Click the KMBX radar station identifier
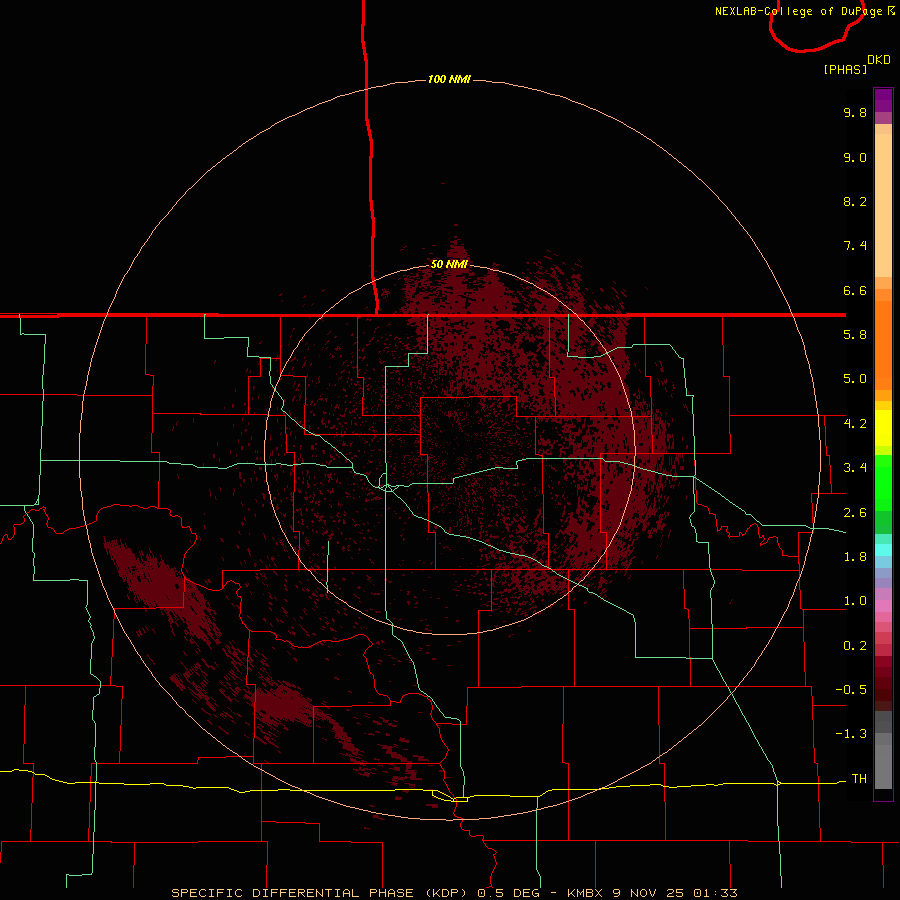This screenshot has height=900, width=900. 584,893
